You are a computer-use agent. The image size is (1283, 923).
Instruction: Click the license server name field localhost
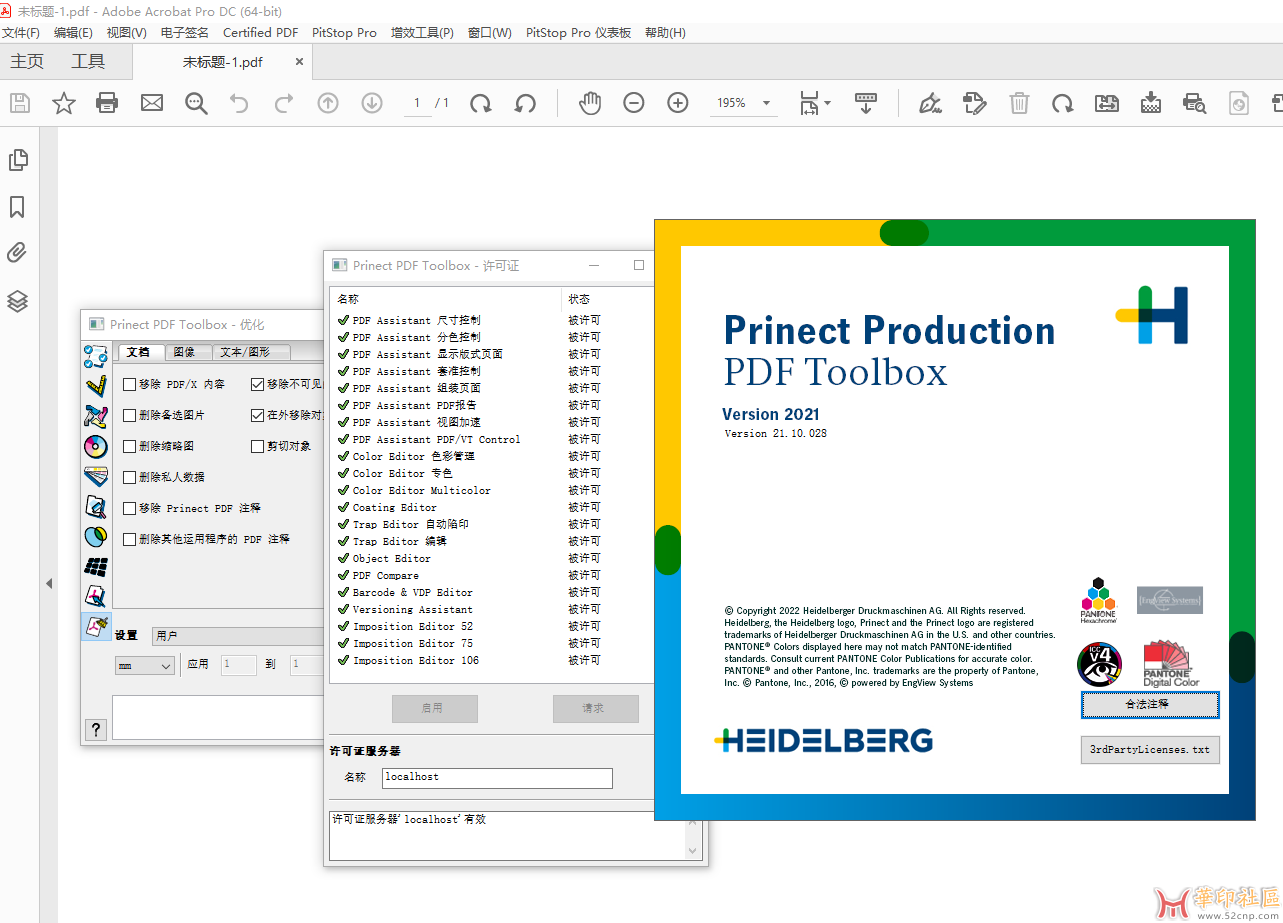(x=496, y=777)
